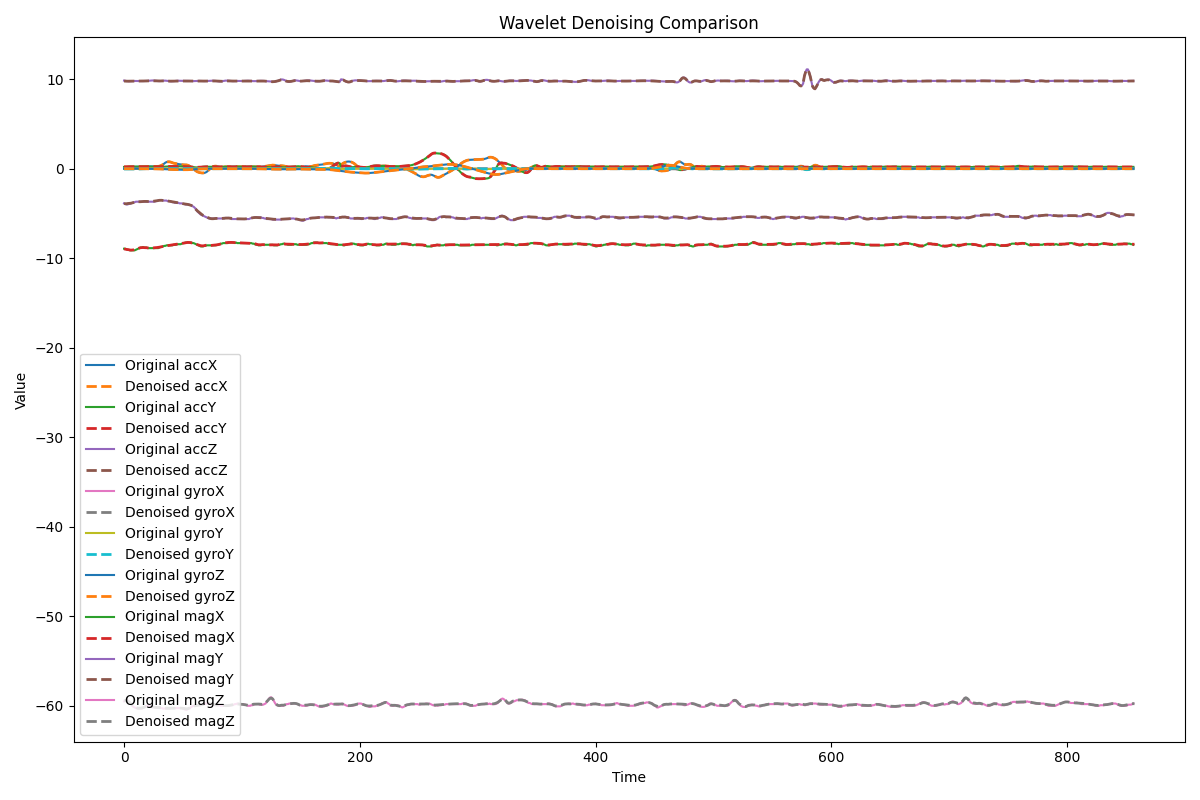Screen dimensions: 1200x800
Task: Click the −30 tick label on y-axis
Action: (x=52, y=438)
